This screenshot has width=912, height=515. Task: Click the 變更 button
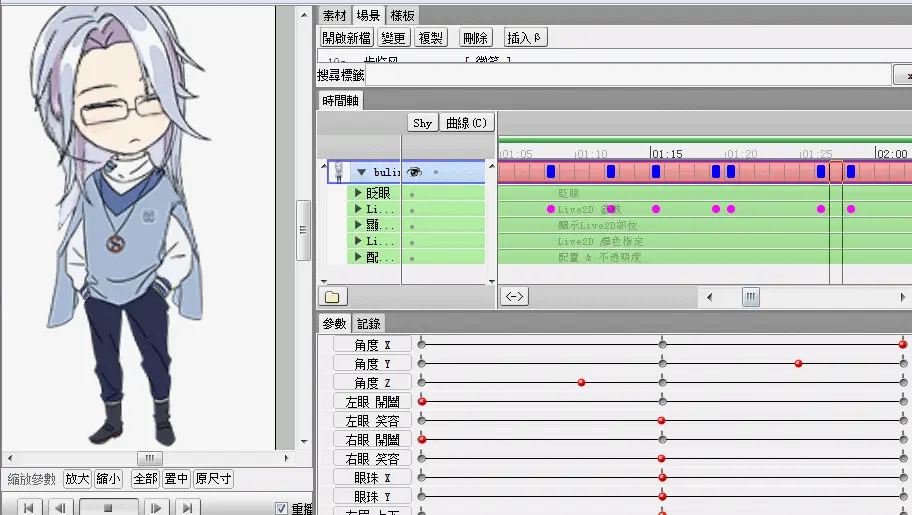tap(394, 38)
